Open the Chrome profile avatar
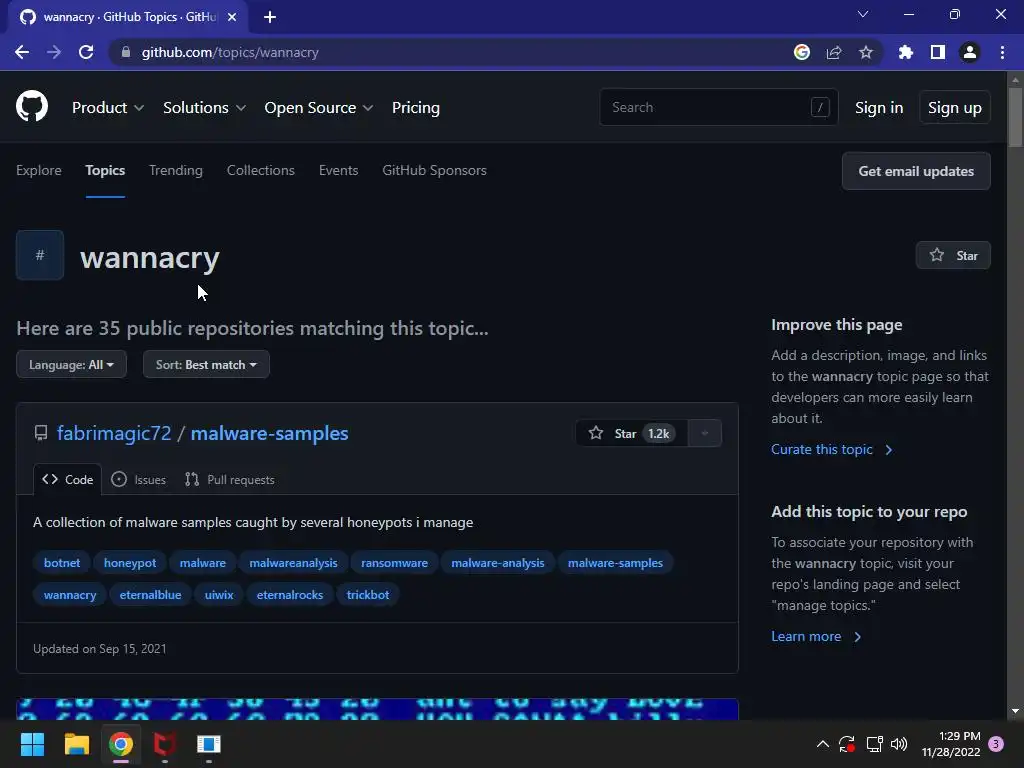1024x768 pixels. coord(970,52)
